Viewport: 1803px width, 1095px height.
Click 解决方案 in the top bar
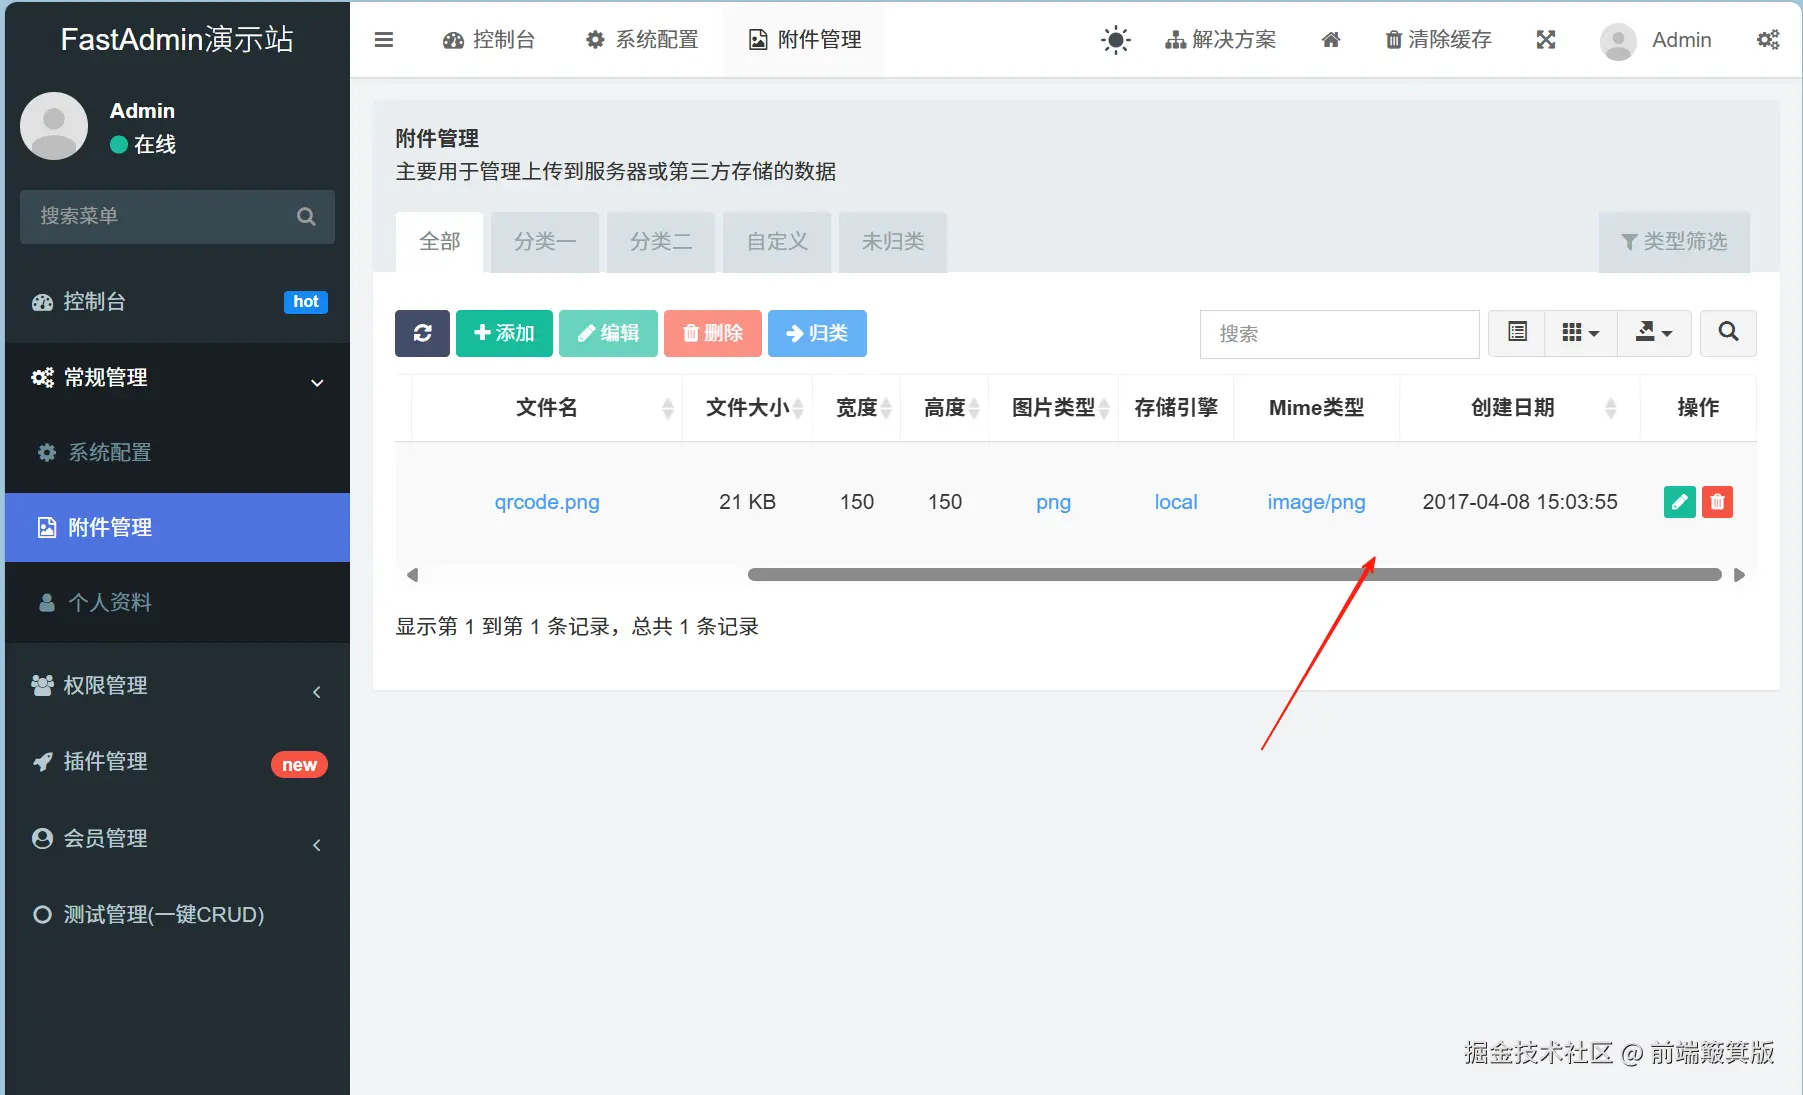pyautogui.click(x=1220, y=40)
